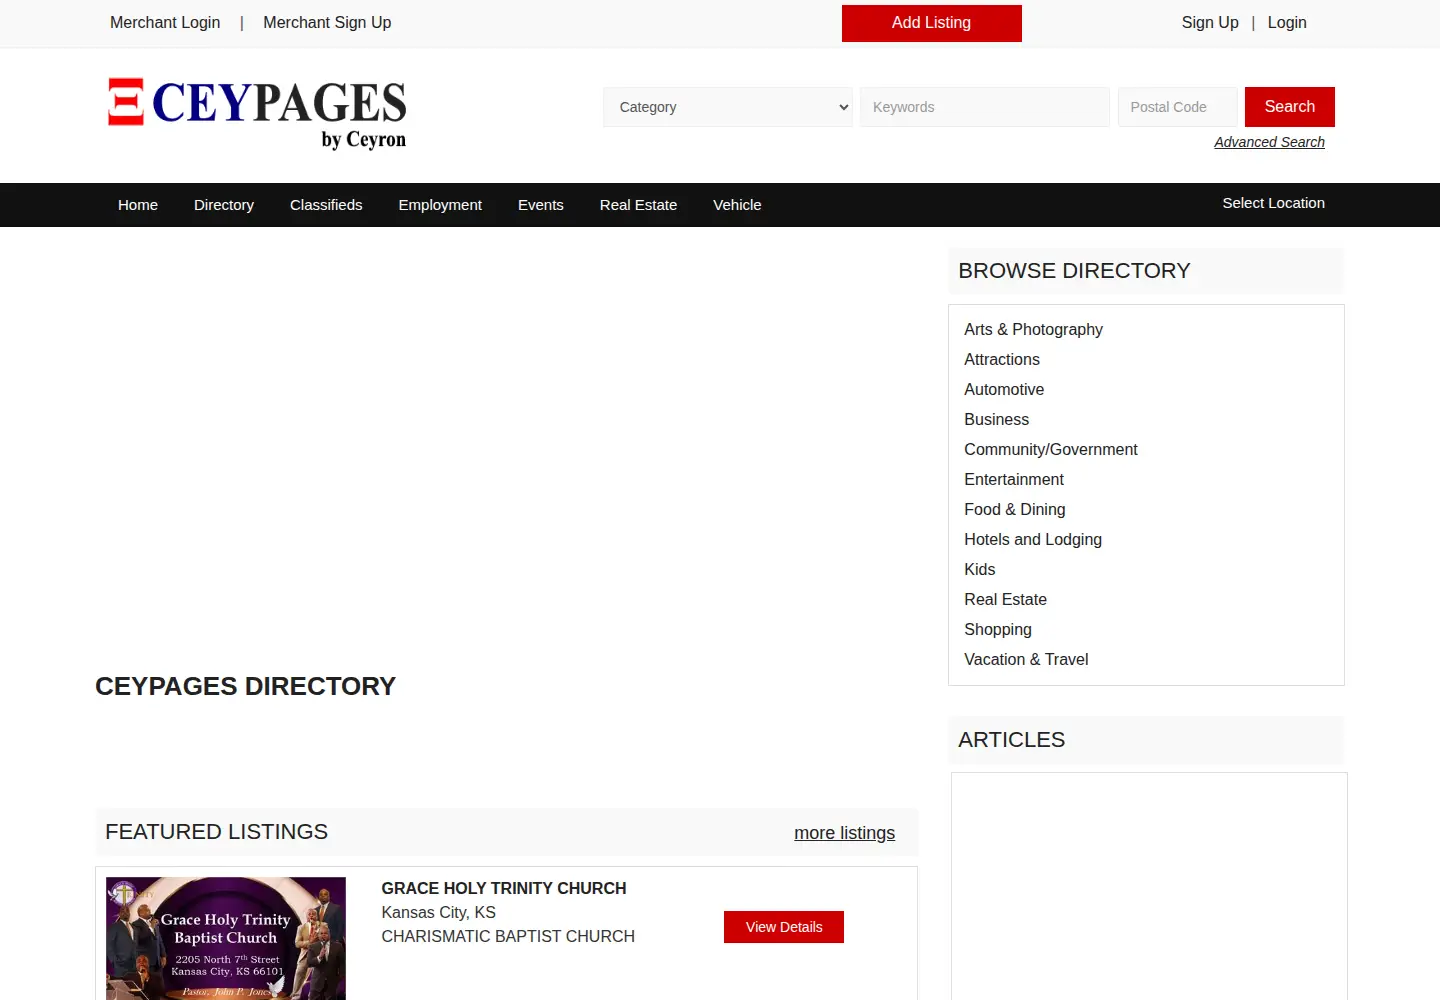1440x1000 pixels.
Task: Open Real Estate in the navigation bar
Action: [x=638, y=205]
